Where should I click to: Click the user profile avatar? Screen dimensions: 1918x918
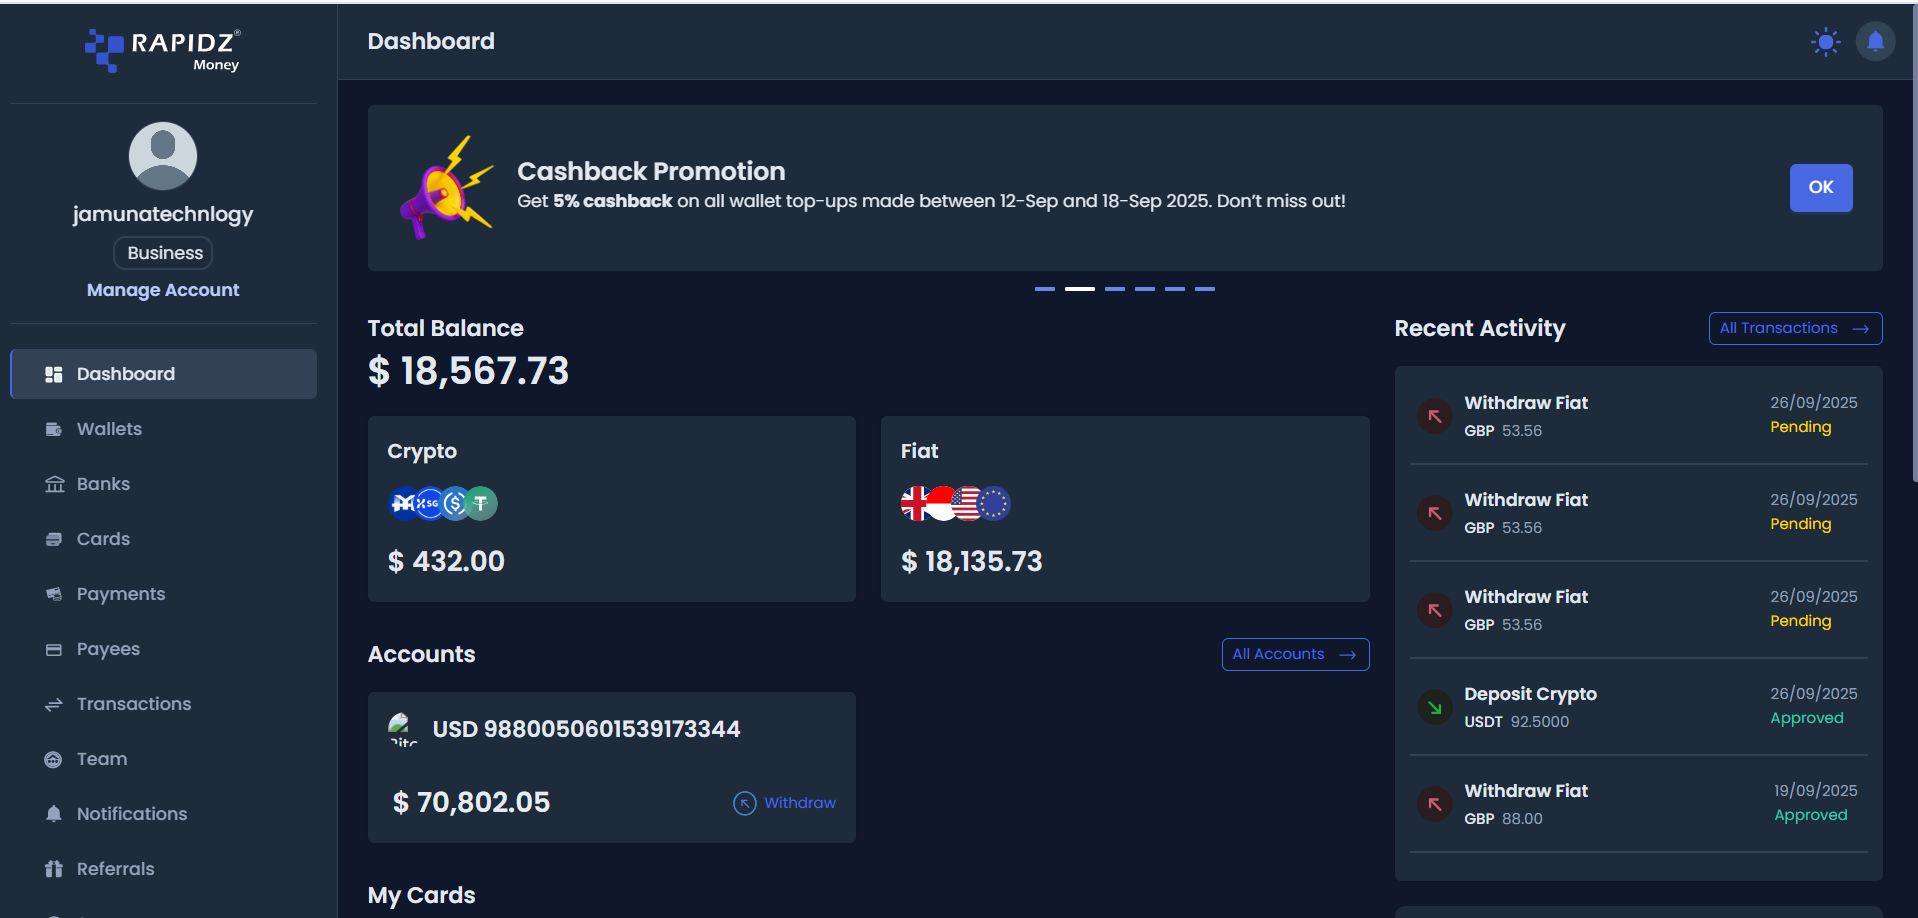(x=163, y=156)
